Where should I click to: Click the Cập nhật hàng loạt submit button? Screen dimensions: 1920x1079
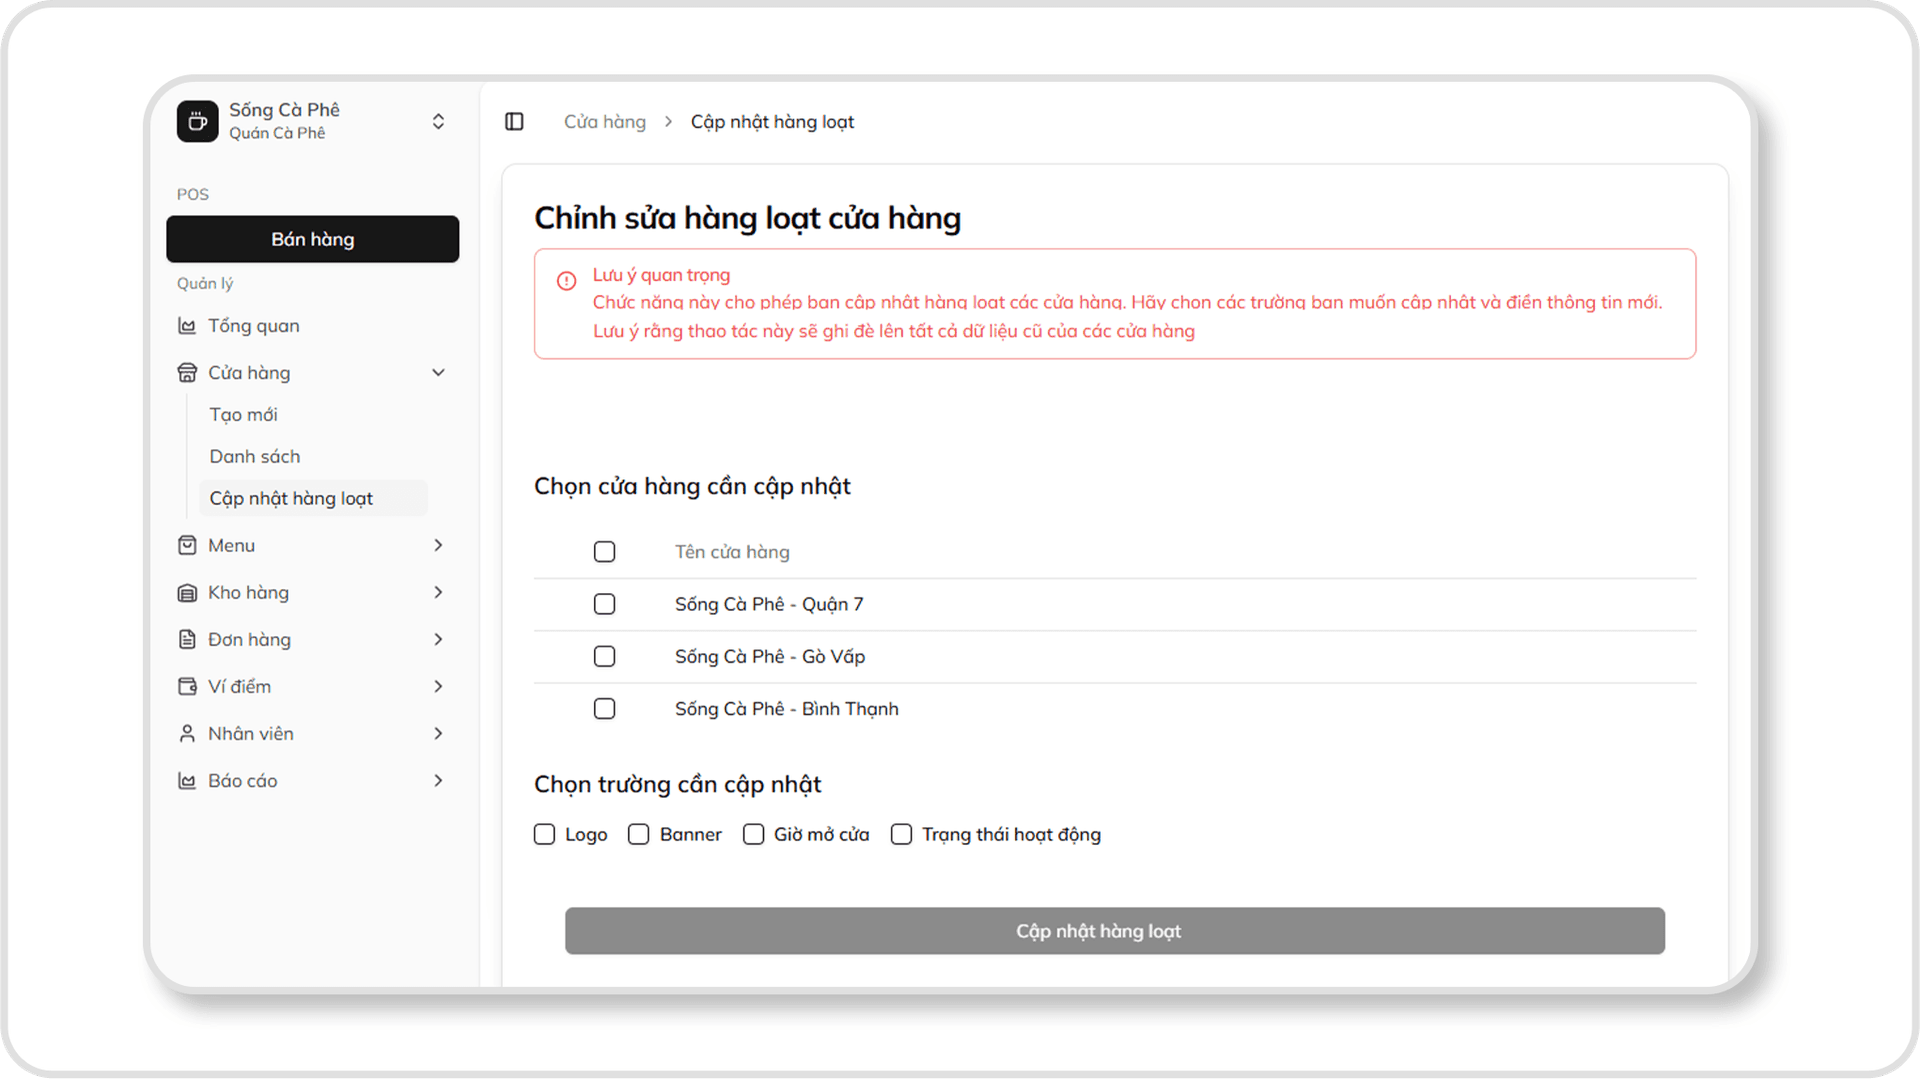click(x=1114, y=931)
